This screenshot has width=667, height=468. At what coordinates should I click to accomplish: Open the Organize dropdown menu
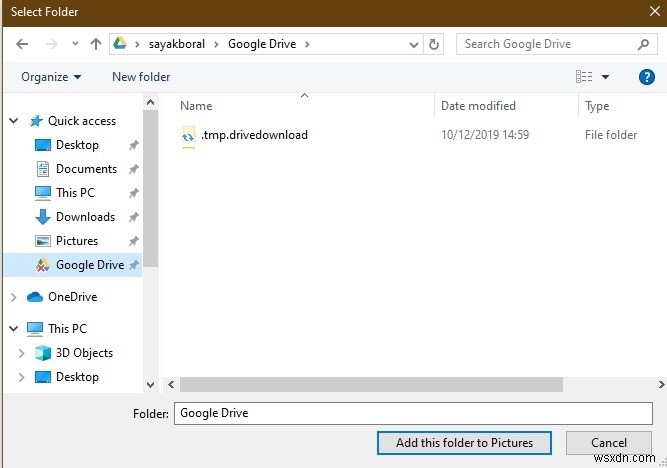(51, 77)
